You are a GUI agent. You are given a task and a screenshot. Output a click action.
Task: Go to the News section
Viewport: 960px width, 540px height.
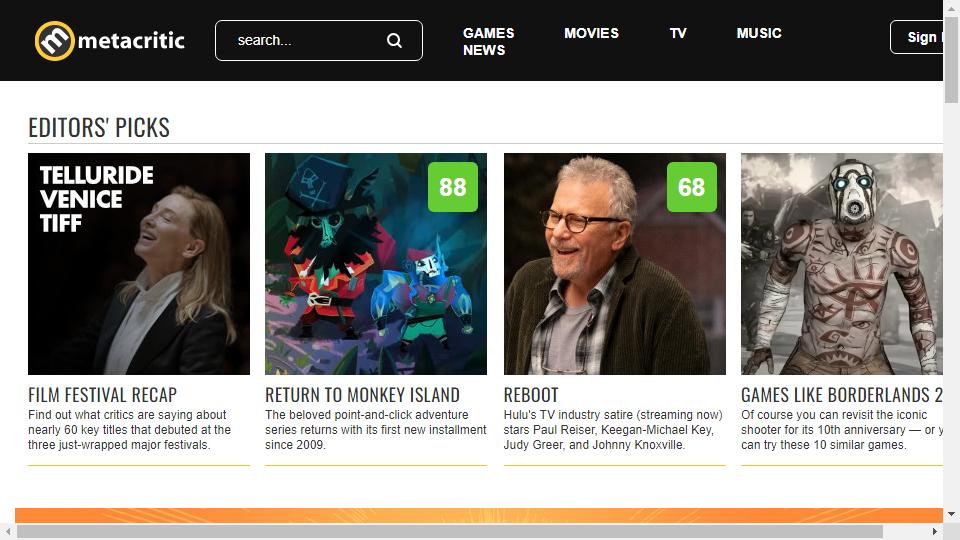[484, 50]
